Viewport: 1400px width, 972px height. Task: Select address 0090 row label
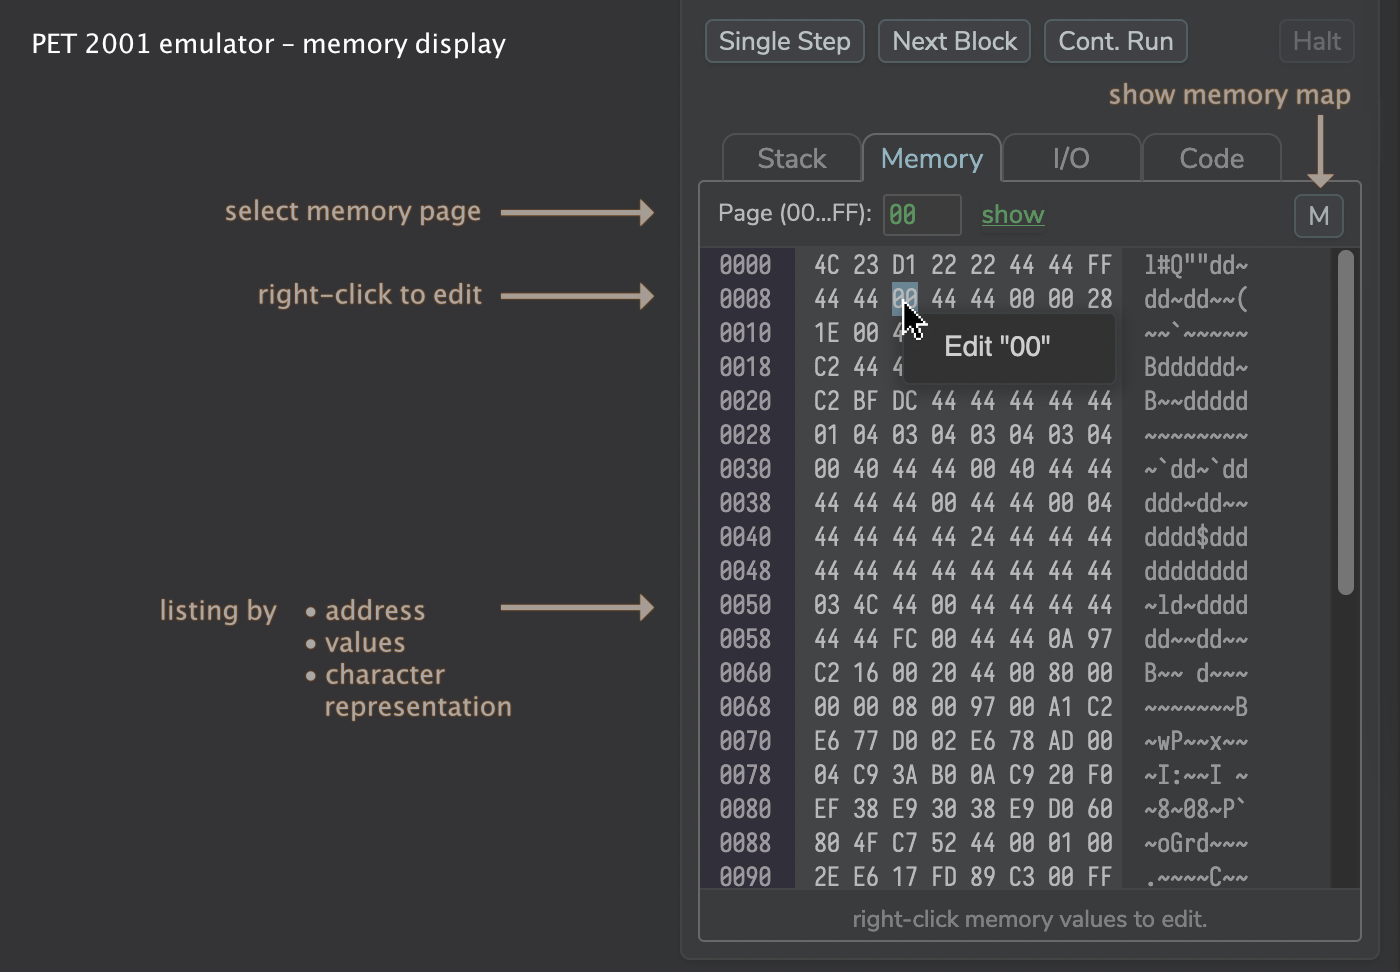(x=745, y=877)
